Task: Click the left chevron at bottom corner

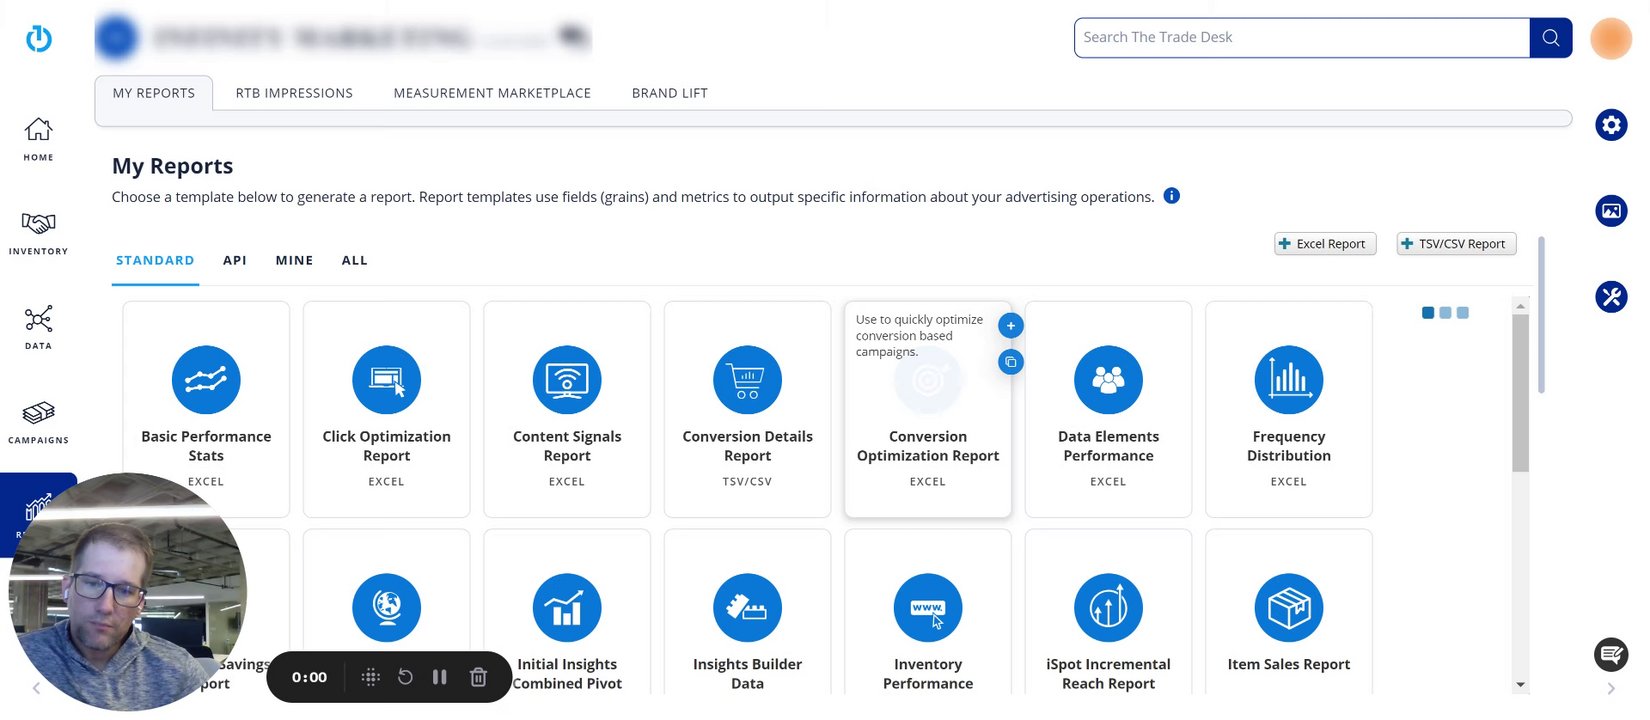Action: click(x=36, y=688)
